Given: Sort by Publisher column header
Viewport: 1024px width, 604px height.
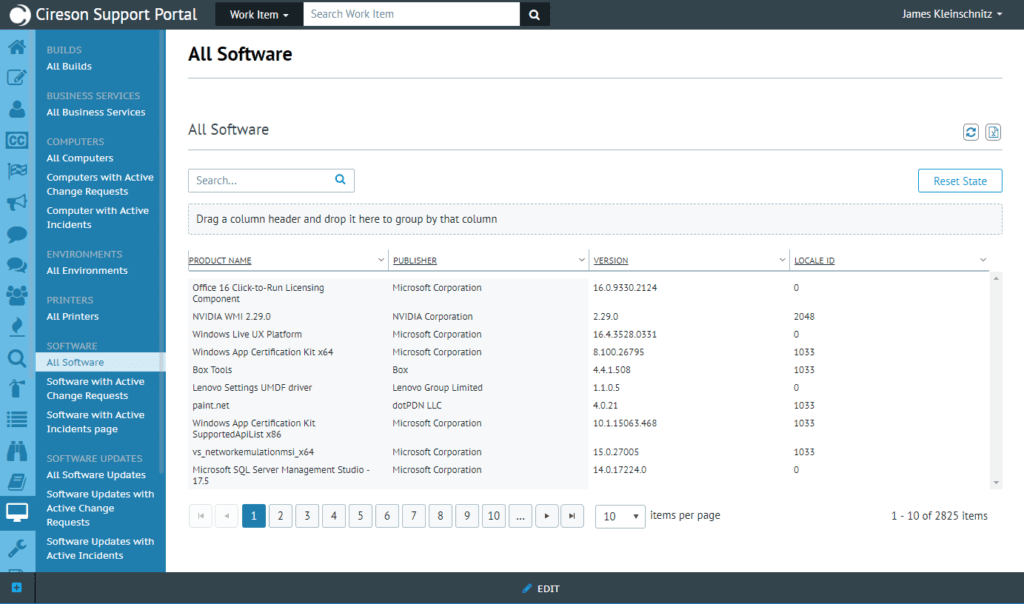Looking at the screenshot, I should (x=415, y=261).
